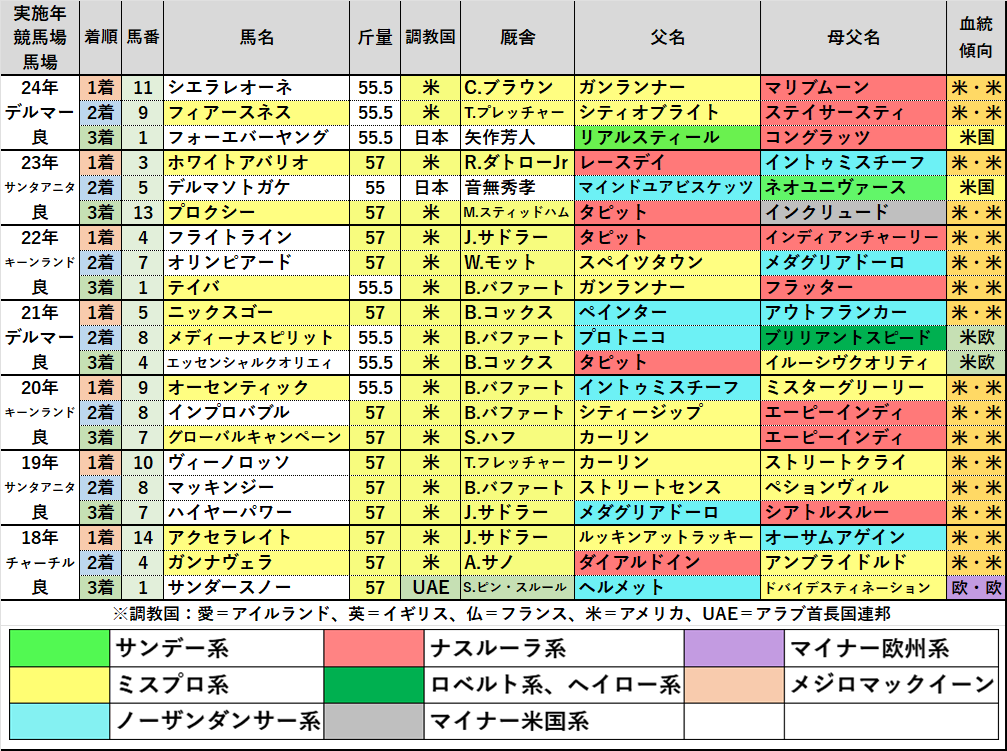1007x751 pixels.
Task: Select horse name プロクシー
Action: pos(256,213)
